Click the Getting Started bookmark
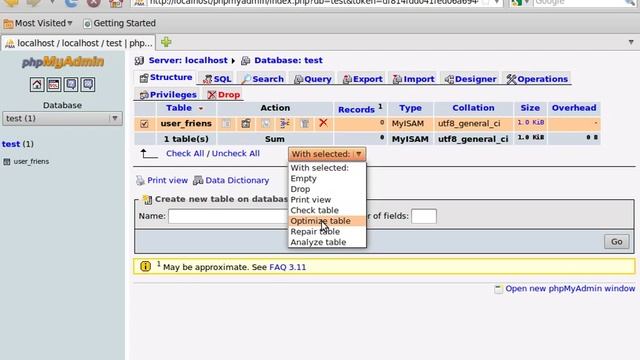Viewport: 640px width, 360px height. (120, 23)
